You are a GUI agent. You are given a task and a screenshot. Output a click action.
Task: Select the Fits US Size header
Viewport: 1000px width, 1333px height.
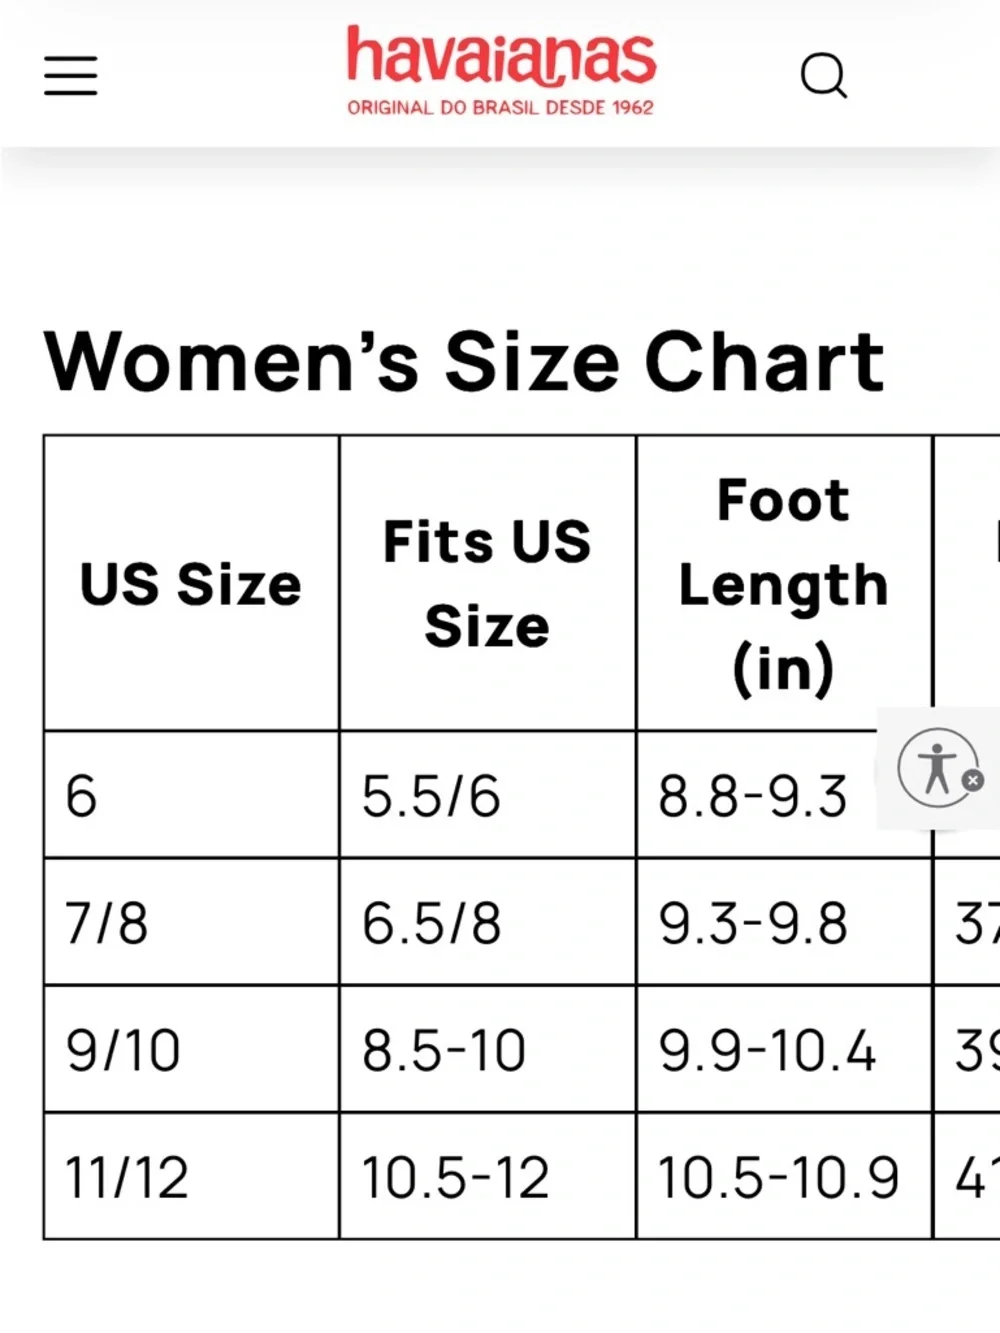(x=487, y=583)
